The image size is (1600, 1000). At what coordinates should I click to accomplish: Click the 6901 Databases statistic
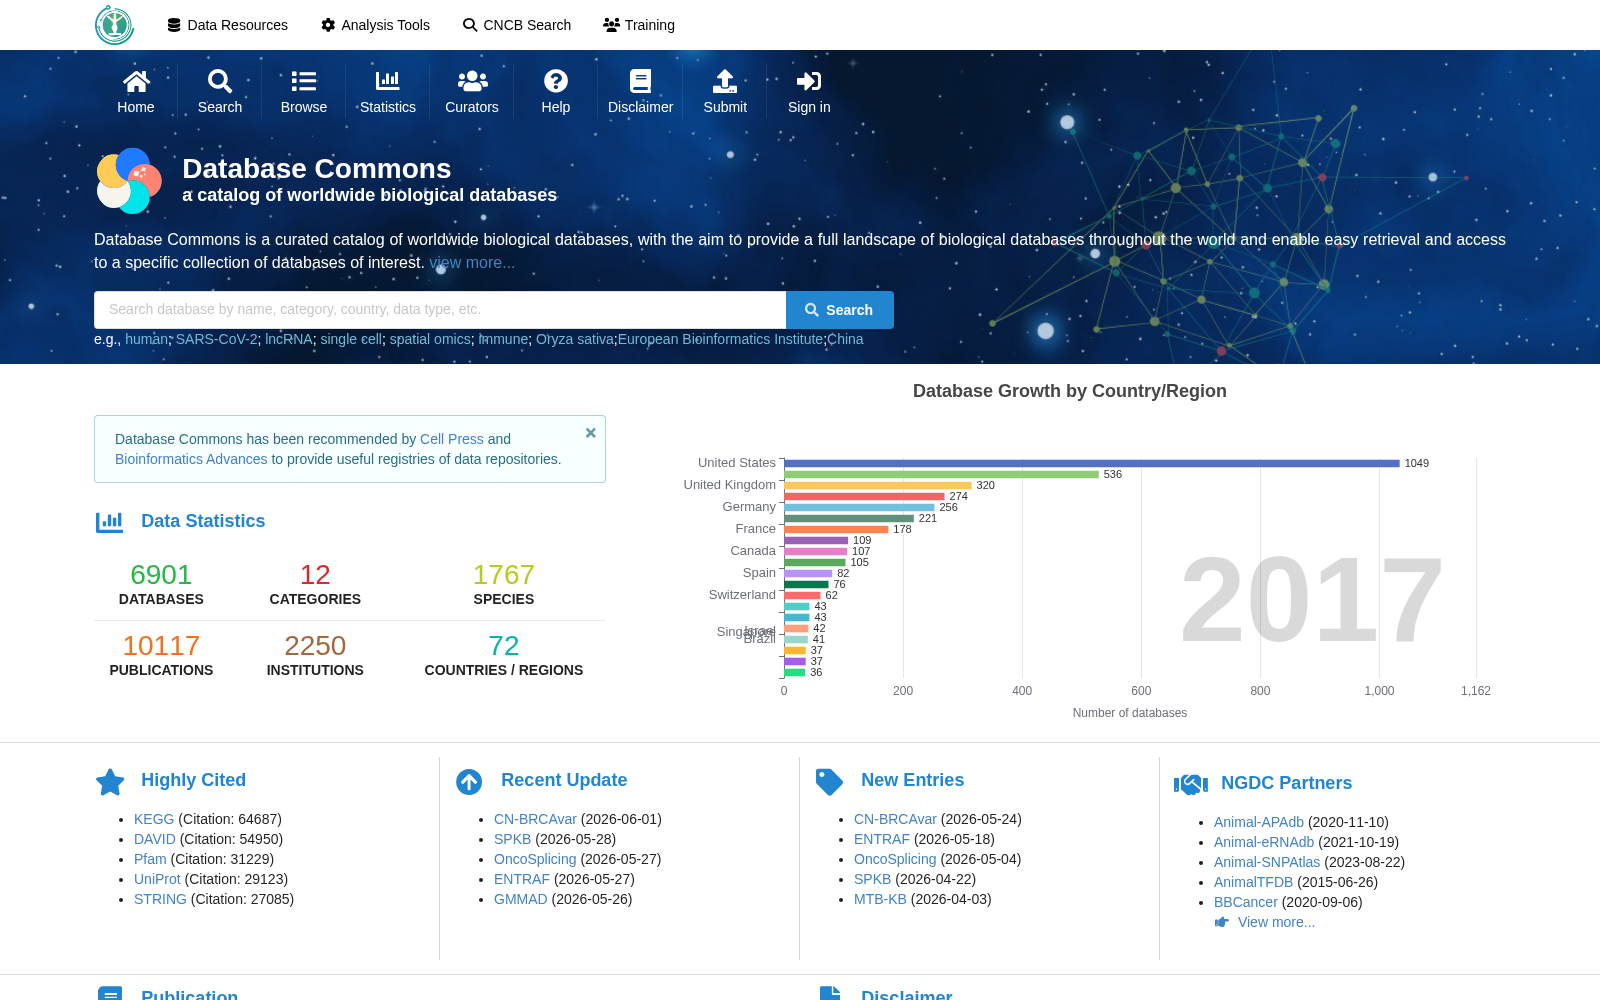click(161, 585)
